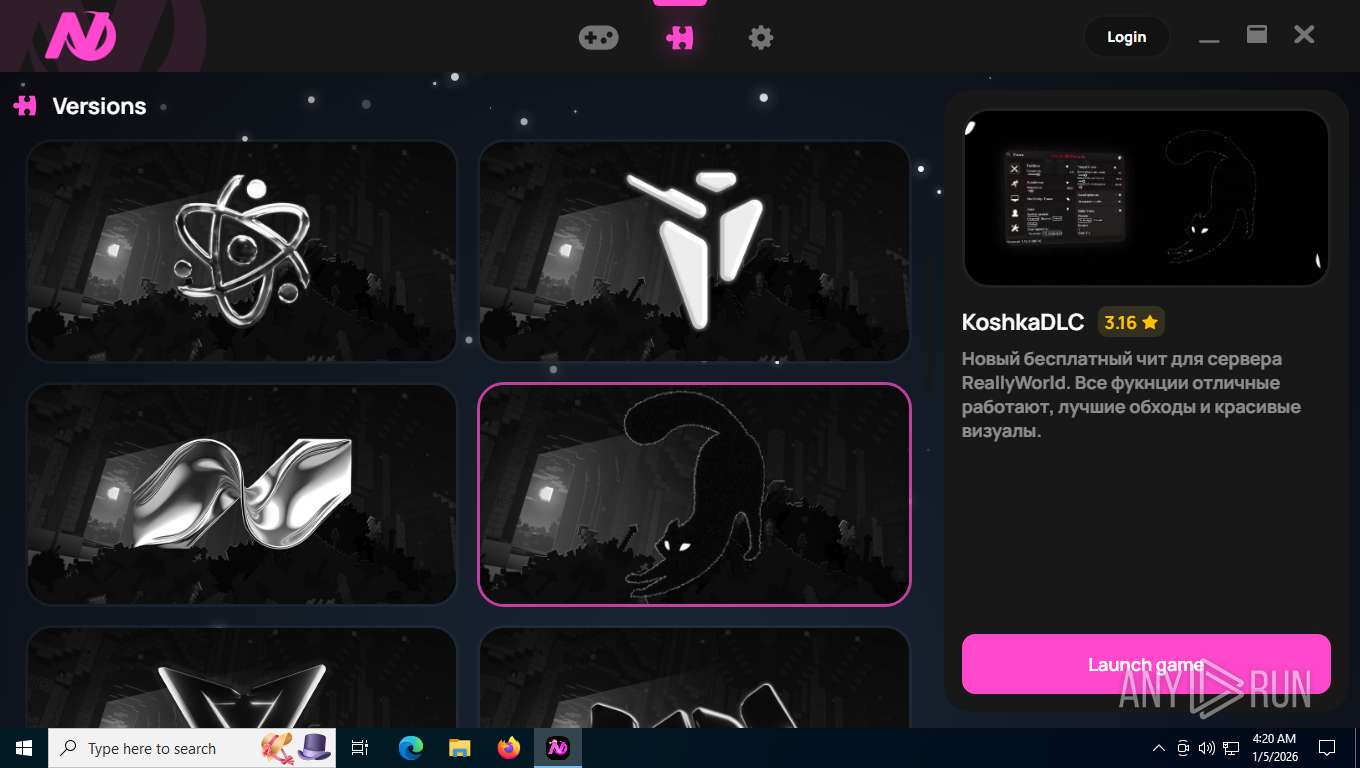This screenshot has width=1360, height=768.
Task: Maximize the launcher window
Action: [1257, 35]
